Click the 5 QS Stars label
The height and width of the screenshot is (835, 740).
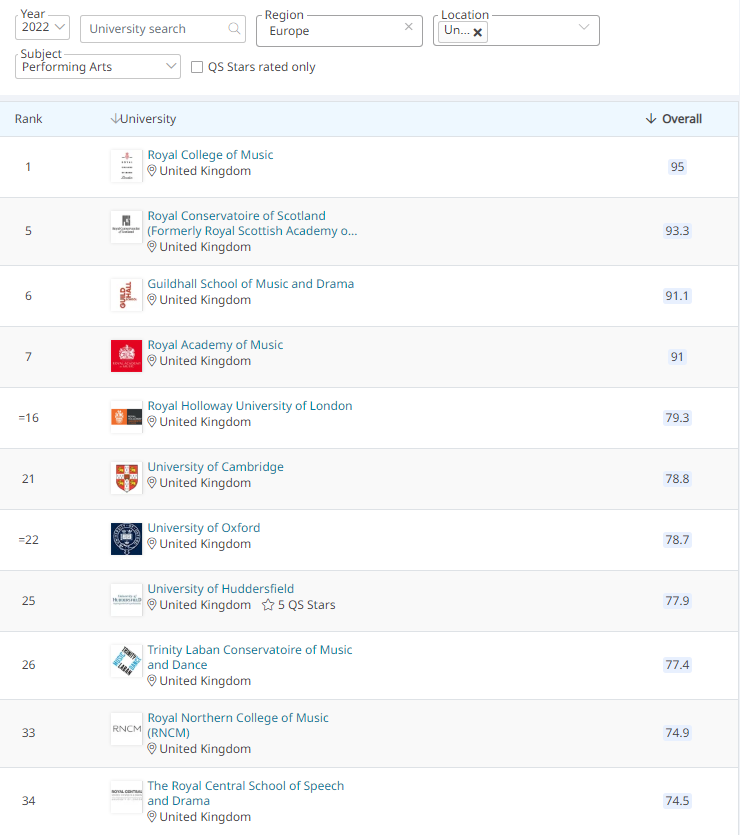(307, 605)
